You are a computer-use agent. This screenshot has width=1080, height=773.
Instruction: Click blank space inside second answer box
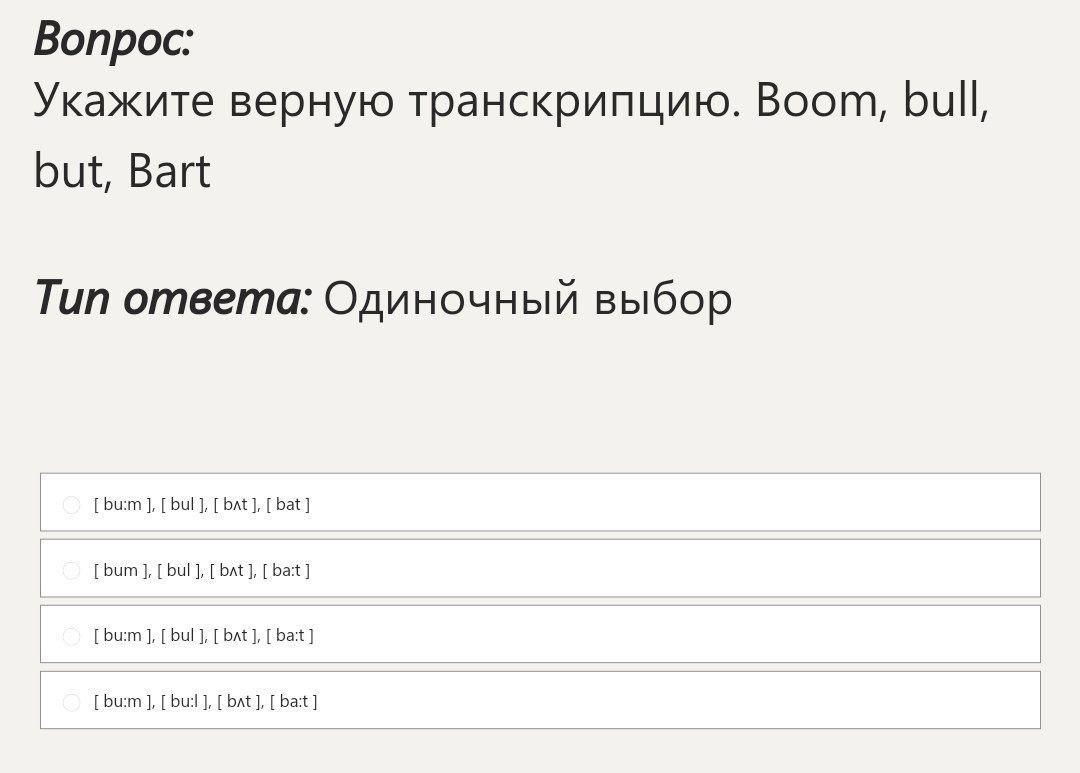click(x=670, y=569)
